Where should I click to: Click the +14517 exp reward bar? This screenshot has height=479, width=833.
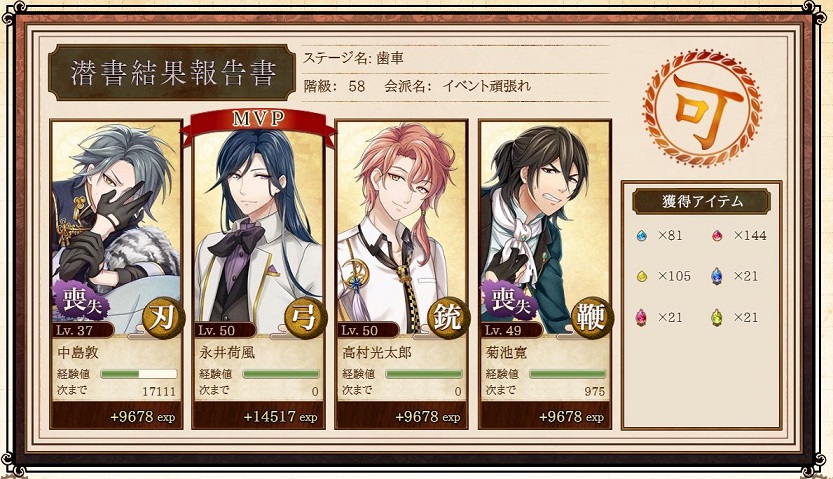[259, 416]
